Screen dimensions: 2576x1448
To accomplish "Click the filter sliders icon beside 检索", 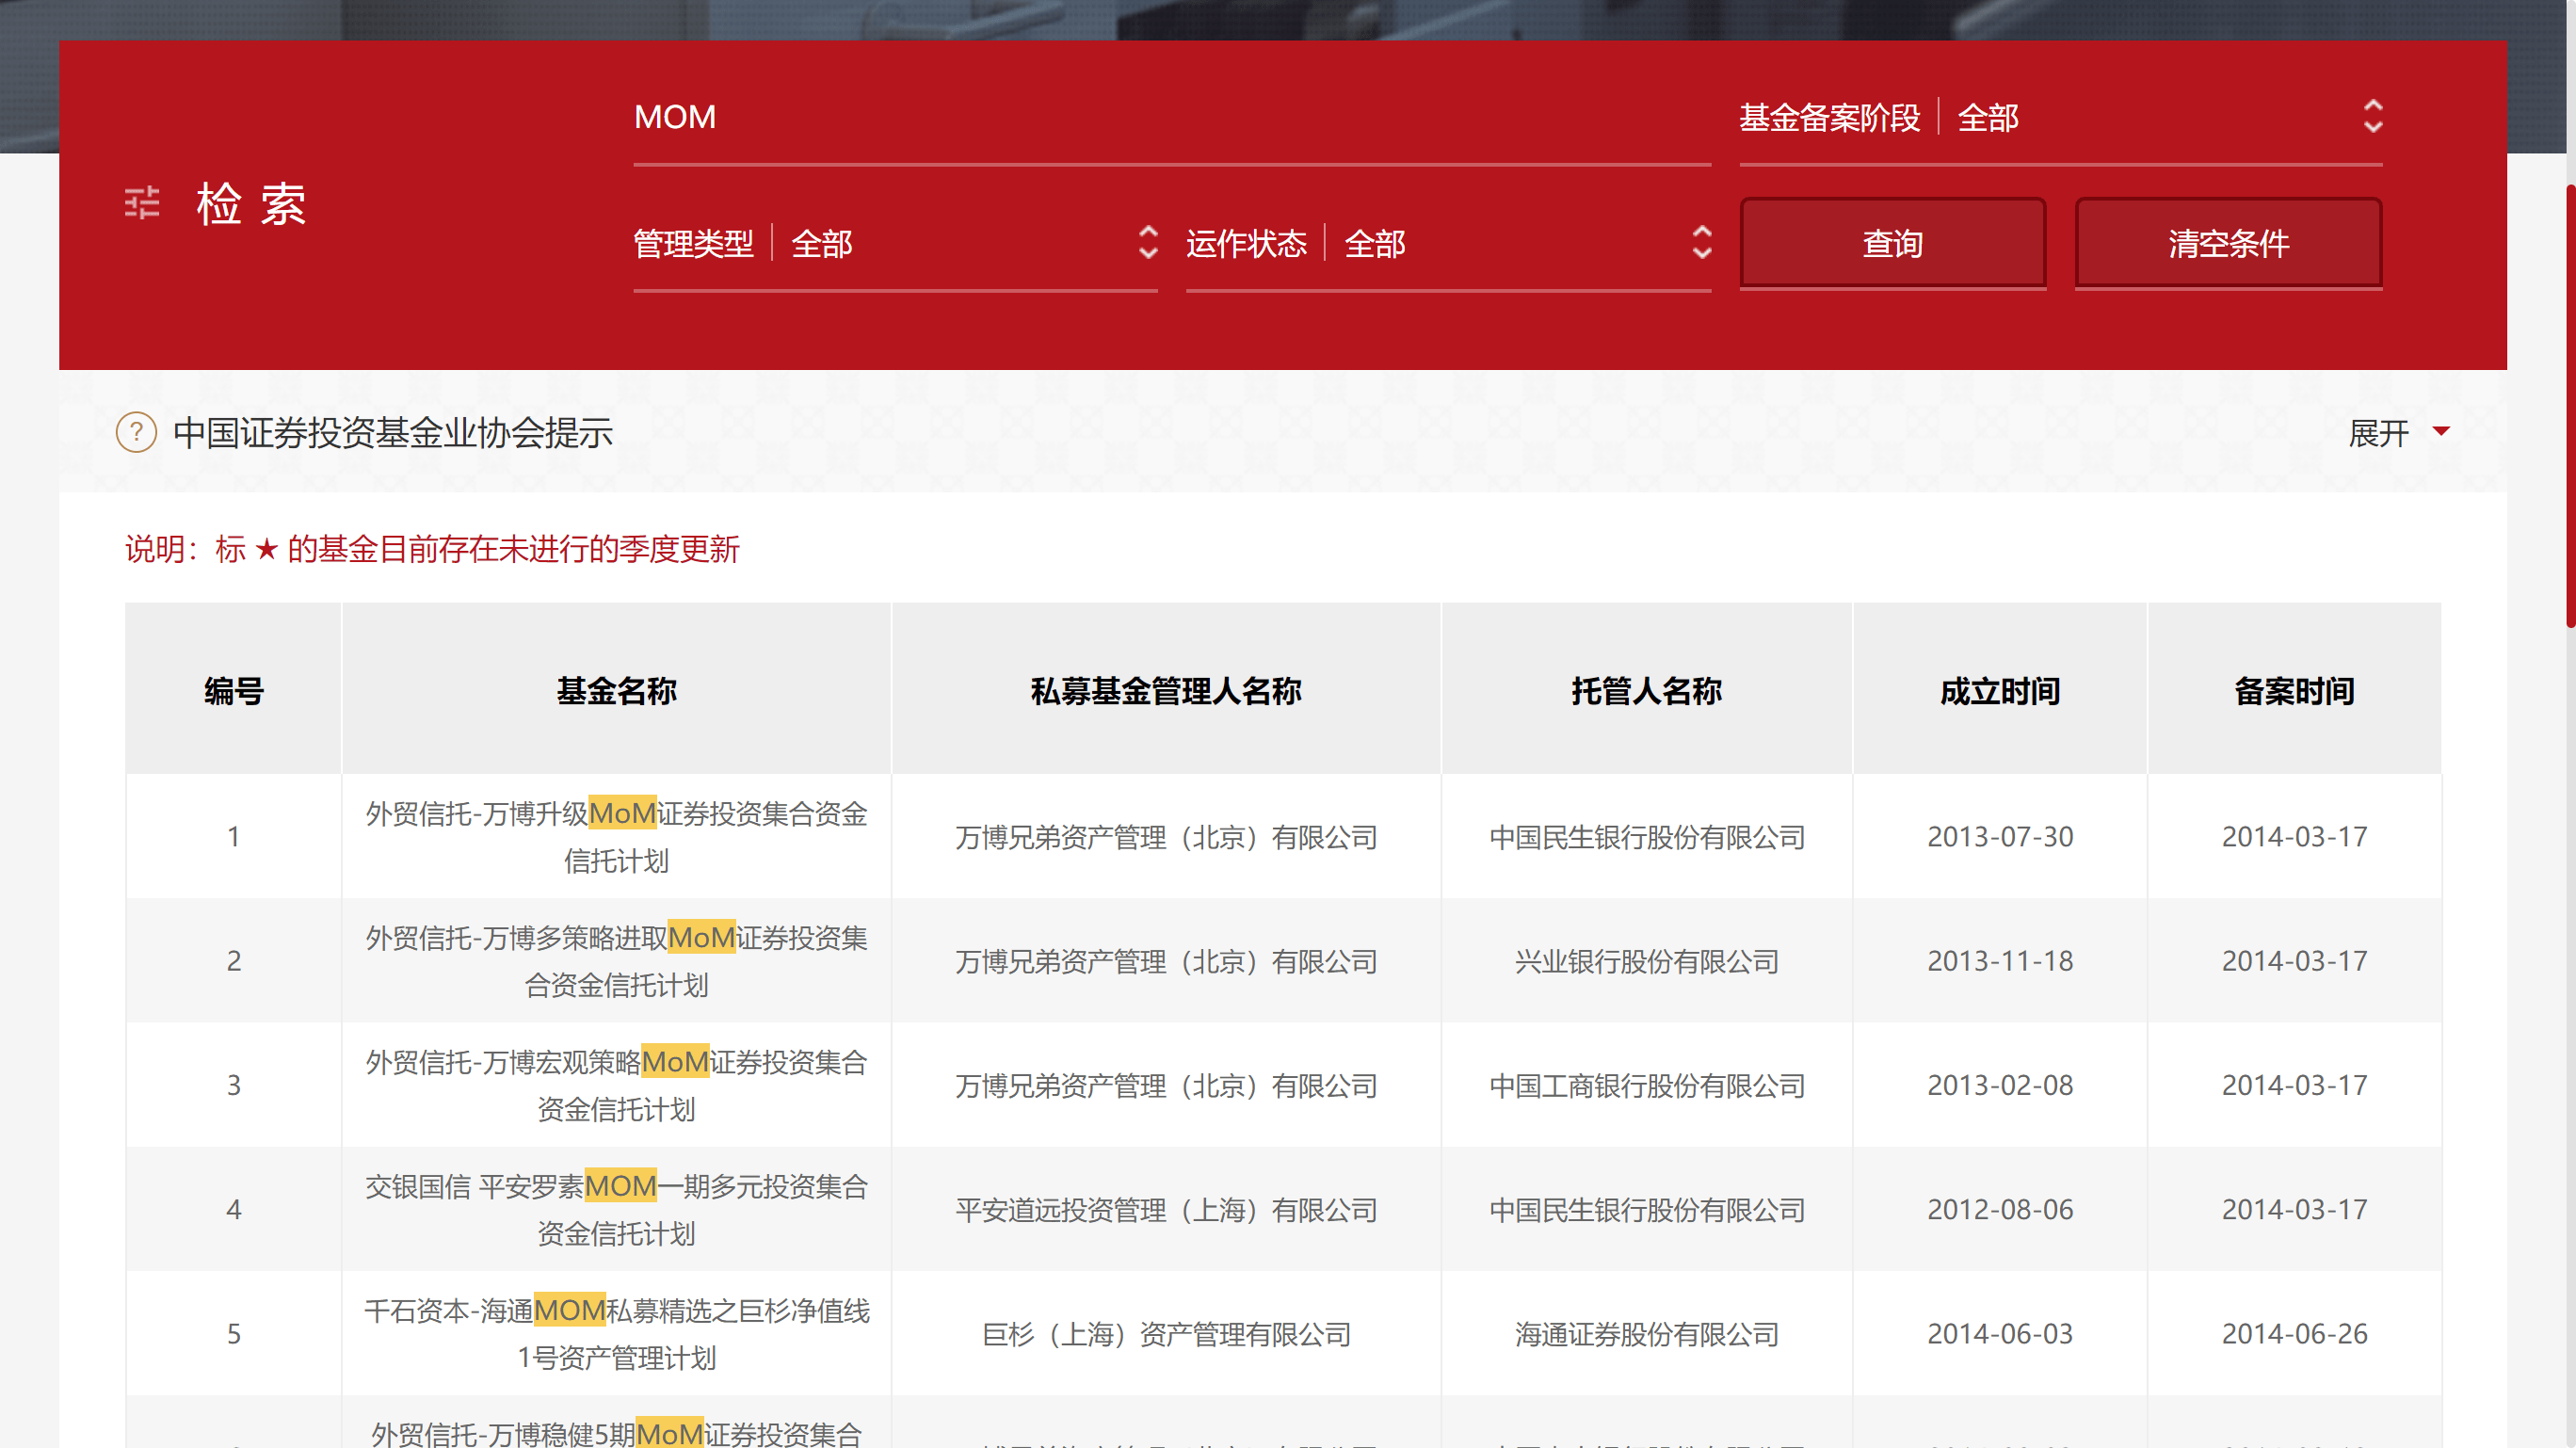I will [142, 203].
